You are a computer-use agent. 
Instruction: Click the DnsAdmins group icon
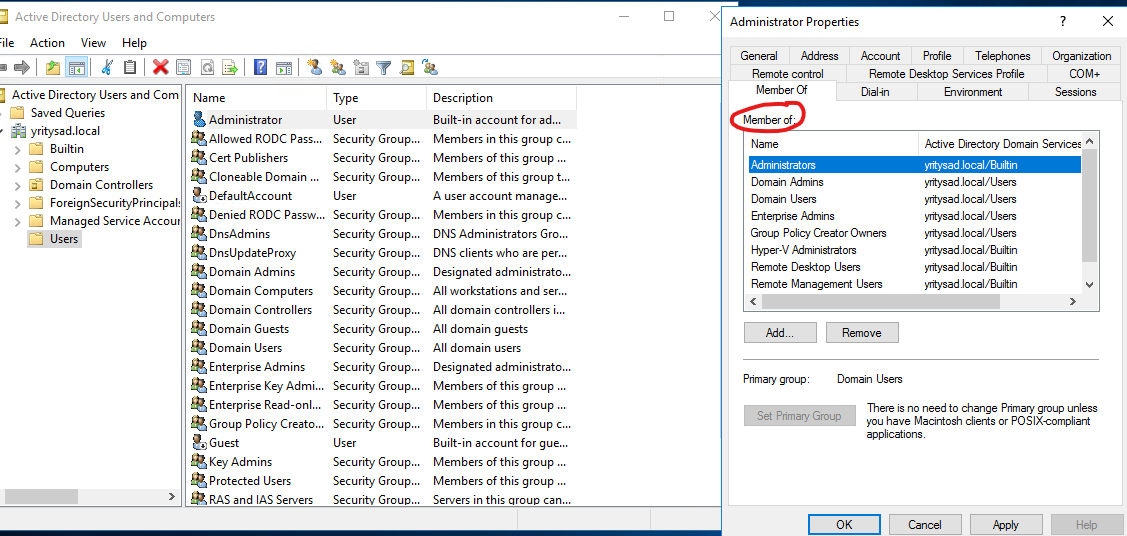(199, 234)
